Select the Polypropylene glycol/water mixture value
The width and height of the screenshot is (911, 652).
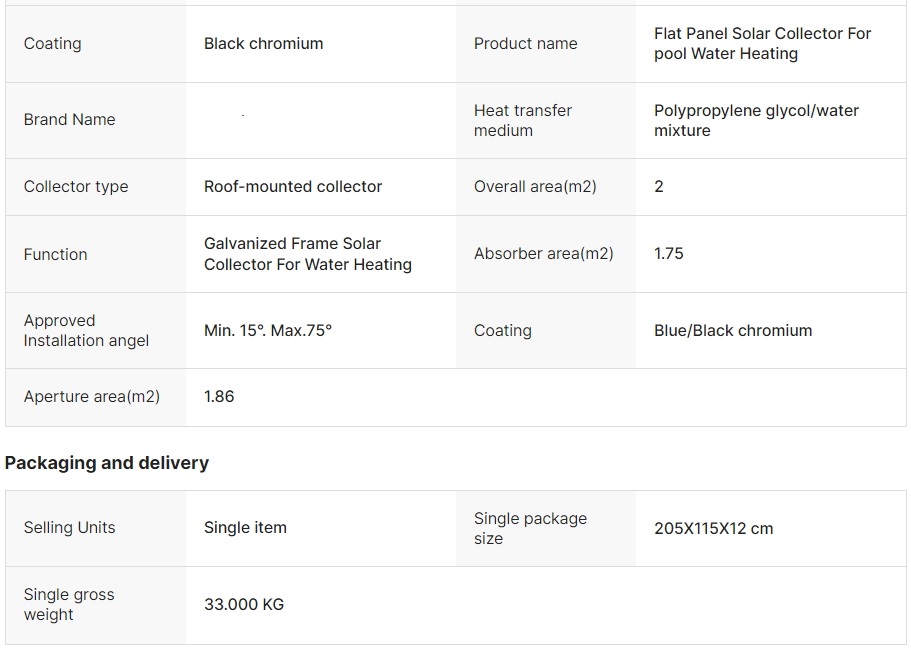tap(756, 121)
